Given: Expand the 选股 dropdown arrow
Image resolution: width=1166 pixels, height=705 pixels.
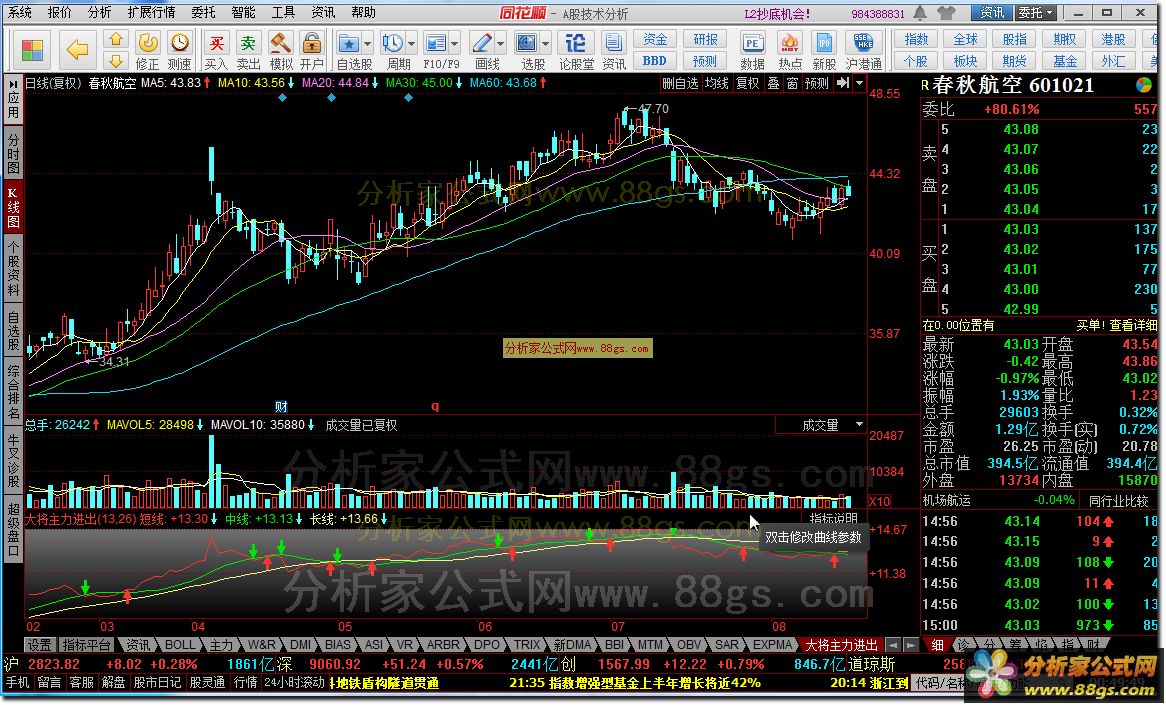Looking at the screenshot, I should coord(545,44).
